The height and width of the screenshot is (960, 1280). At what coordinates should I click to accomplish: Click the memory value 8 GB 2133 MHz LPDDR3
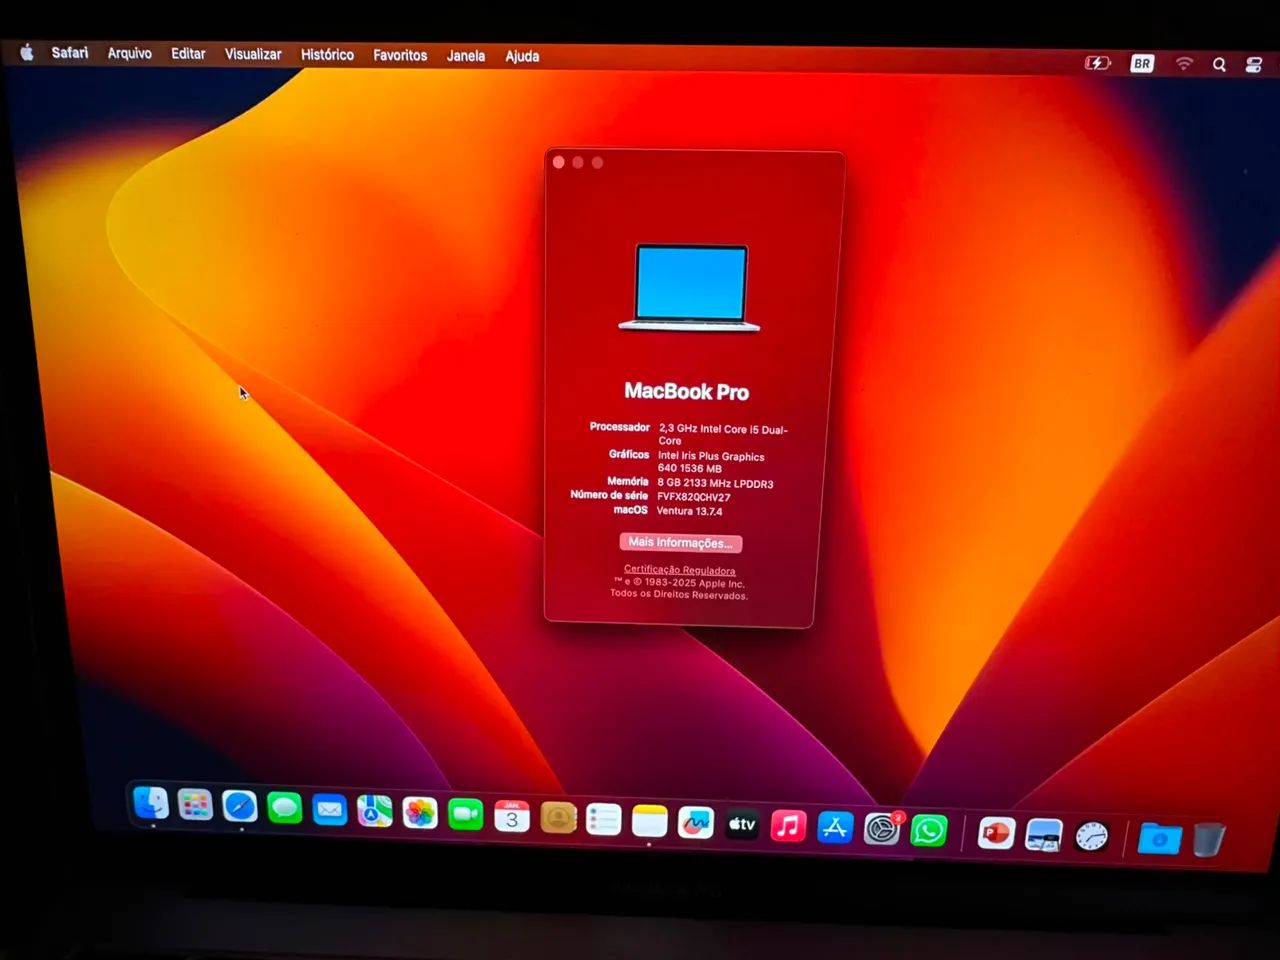715,483
